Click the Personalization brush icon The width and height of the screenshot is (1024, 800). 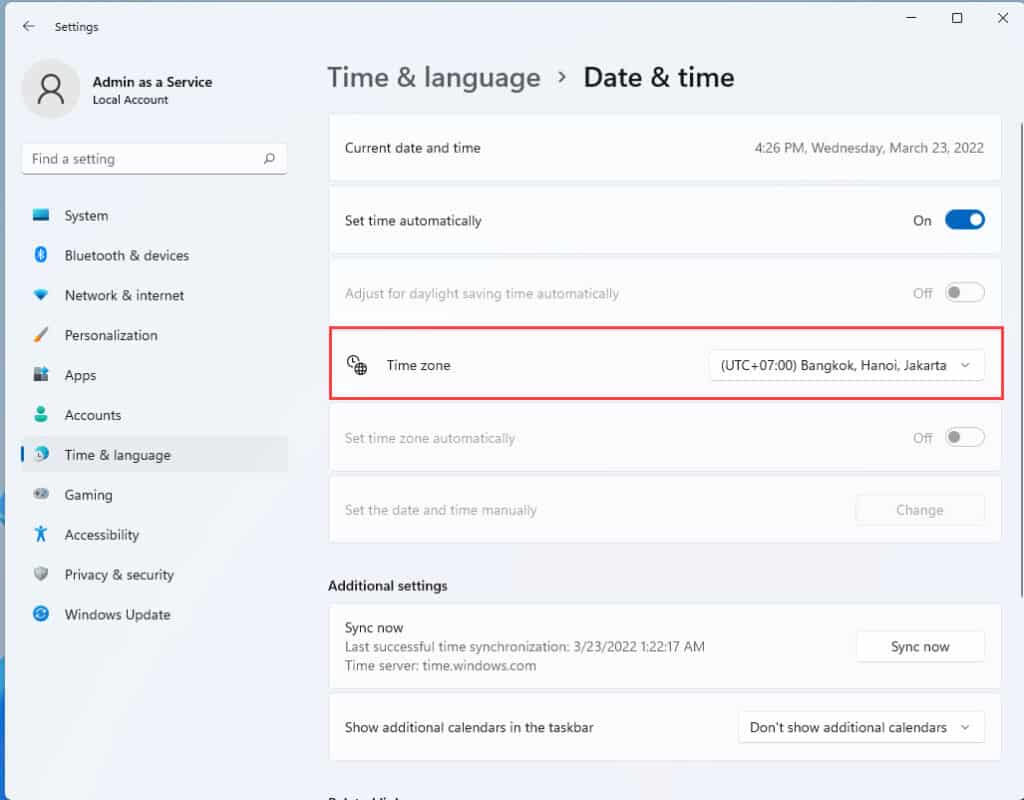click(41, 335)
